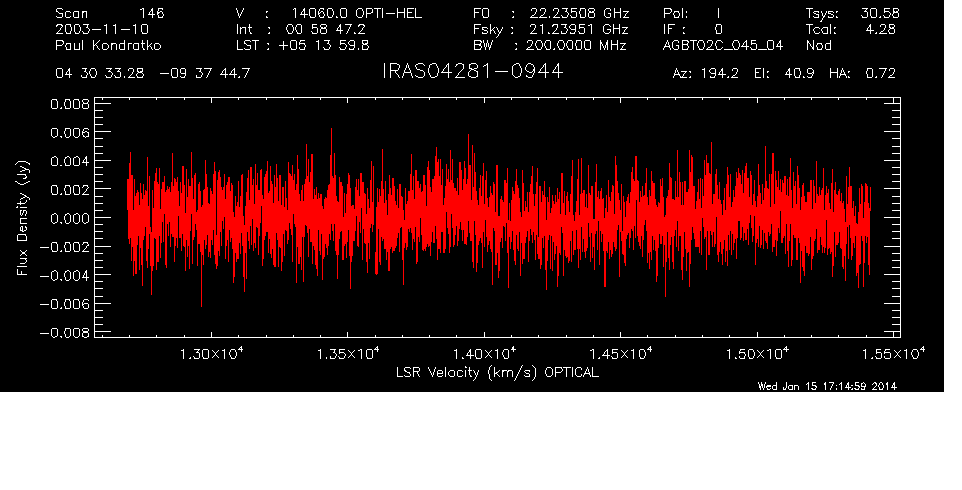The image size is (962, 490).
Task: Click y-axis tick label 0.004
Action: pyautogui.click(x=70, y=161)
